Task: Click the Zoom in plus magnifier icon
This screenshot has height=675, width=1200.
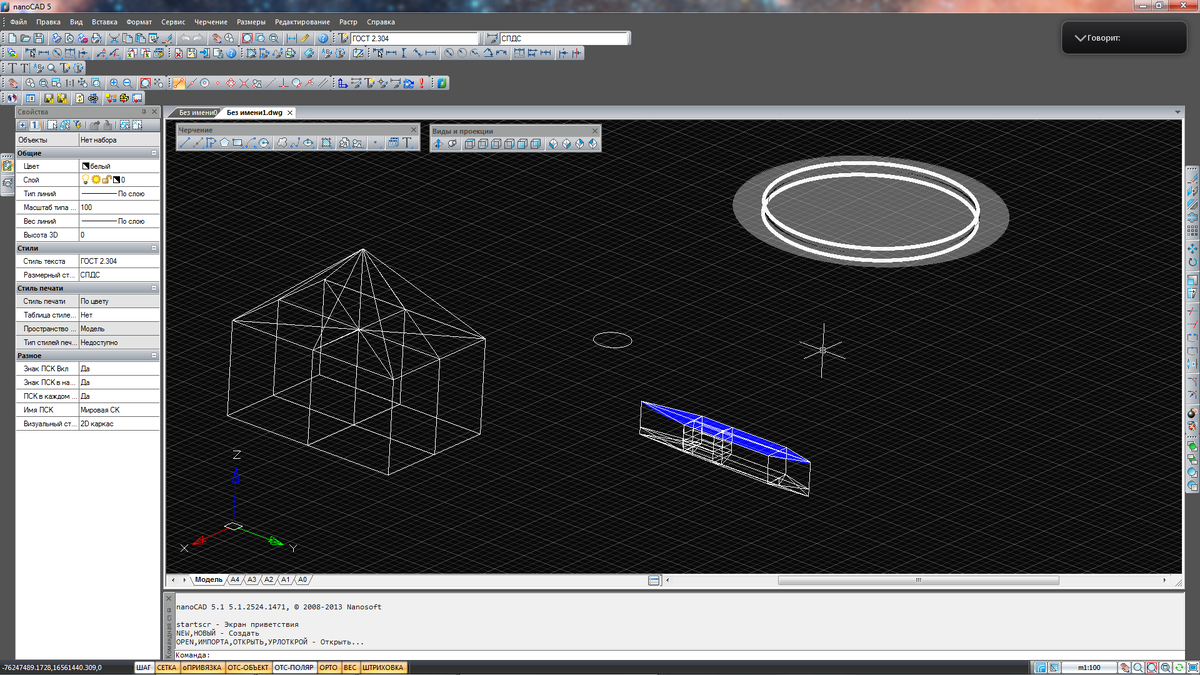Action: click(114, 82)
